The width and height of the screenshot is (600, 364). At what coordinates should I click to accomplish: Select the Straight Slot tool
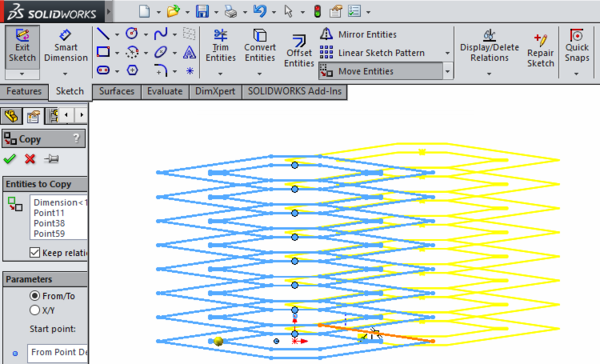pos(103,70)
